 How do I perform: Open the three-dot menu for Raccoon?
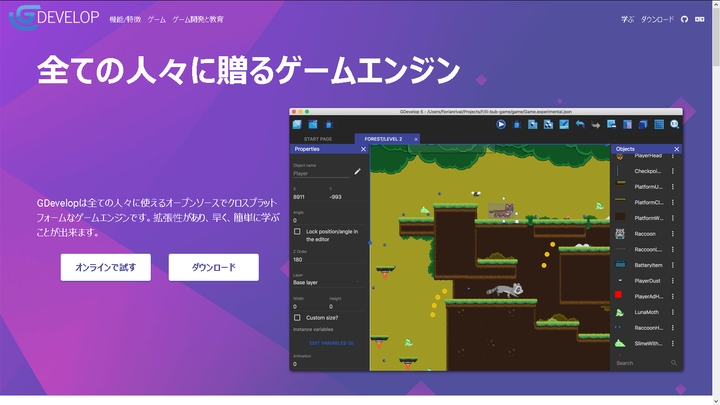pos(673,234)
